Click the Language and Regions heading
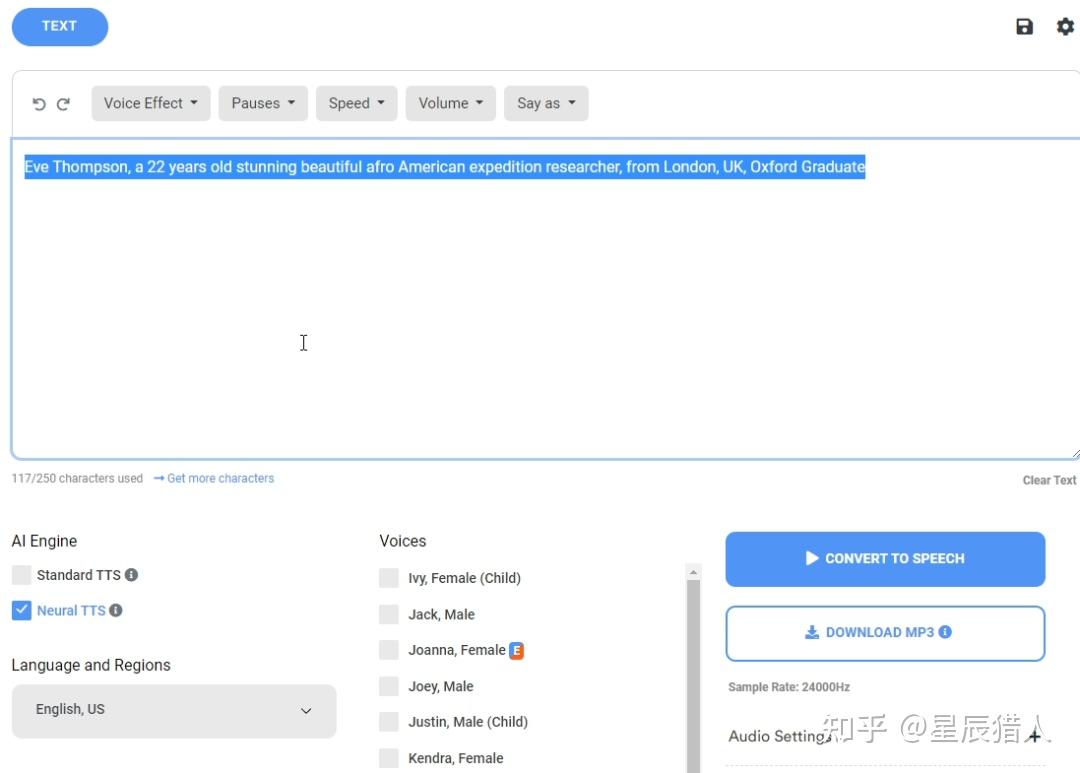The width and height of the screenshot is (1080, 773). tap(91, 665)
